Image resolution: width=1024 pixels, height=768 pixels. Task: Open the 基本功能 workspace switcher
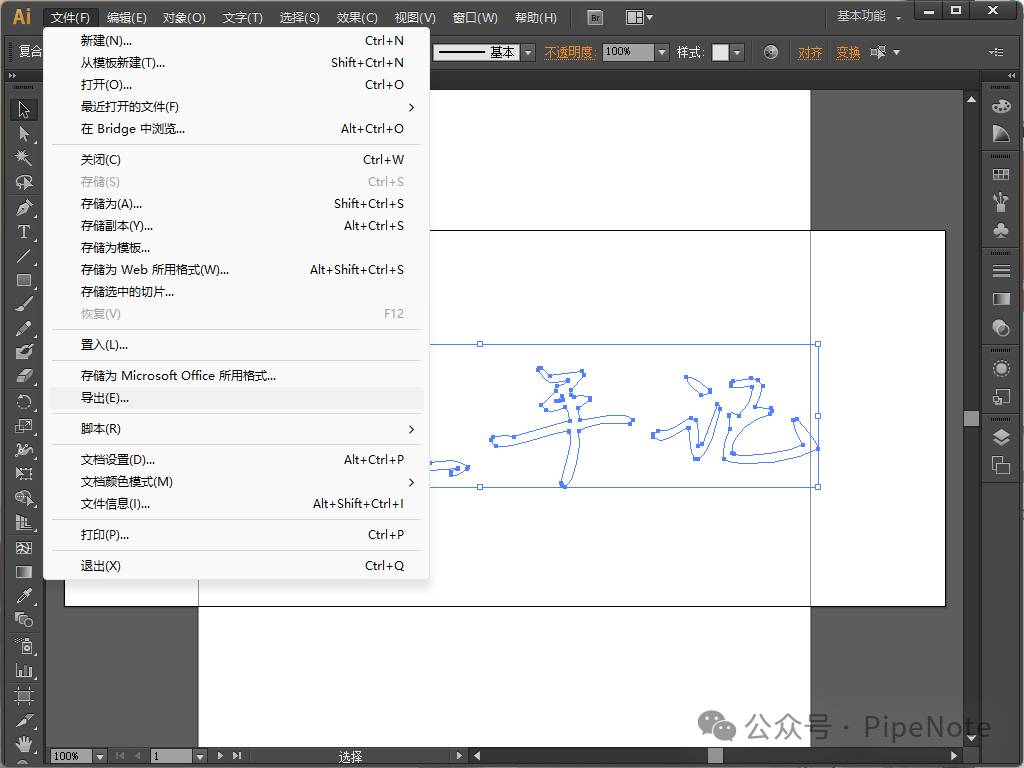[868, 16]
